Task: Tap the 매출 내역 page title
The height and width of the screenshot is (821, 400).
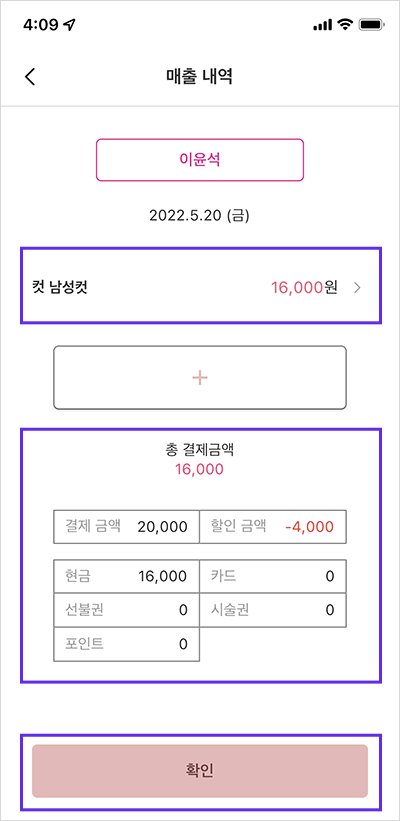Action: pos(199,76)
